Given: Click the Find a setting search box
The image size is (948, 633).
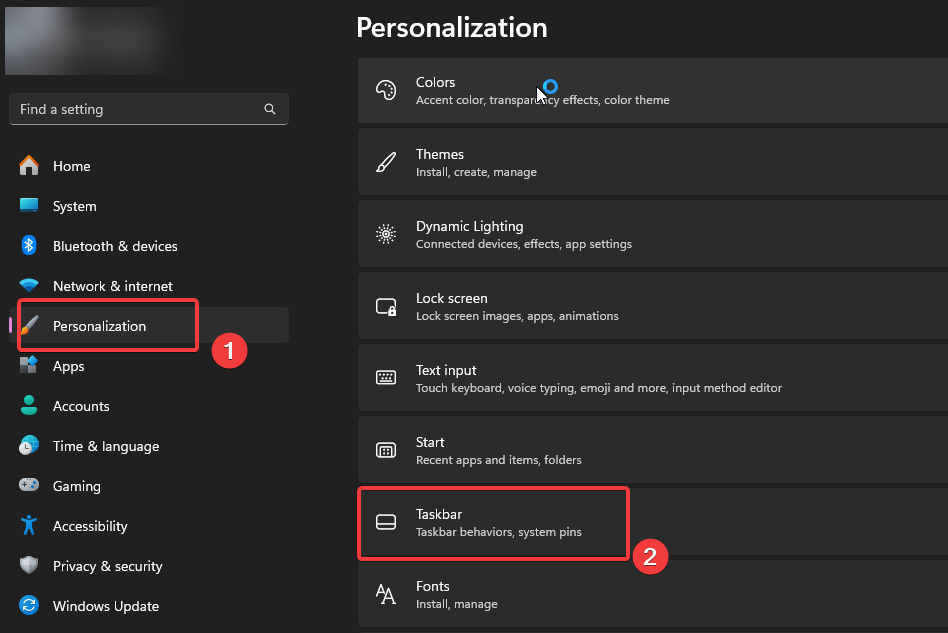Looking at the screenshot, I should (135, 109).
